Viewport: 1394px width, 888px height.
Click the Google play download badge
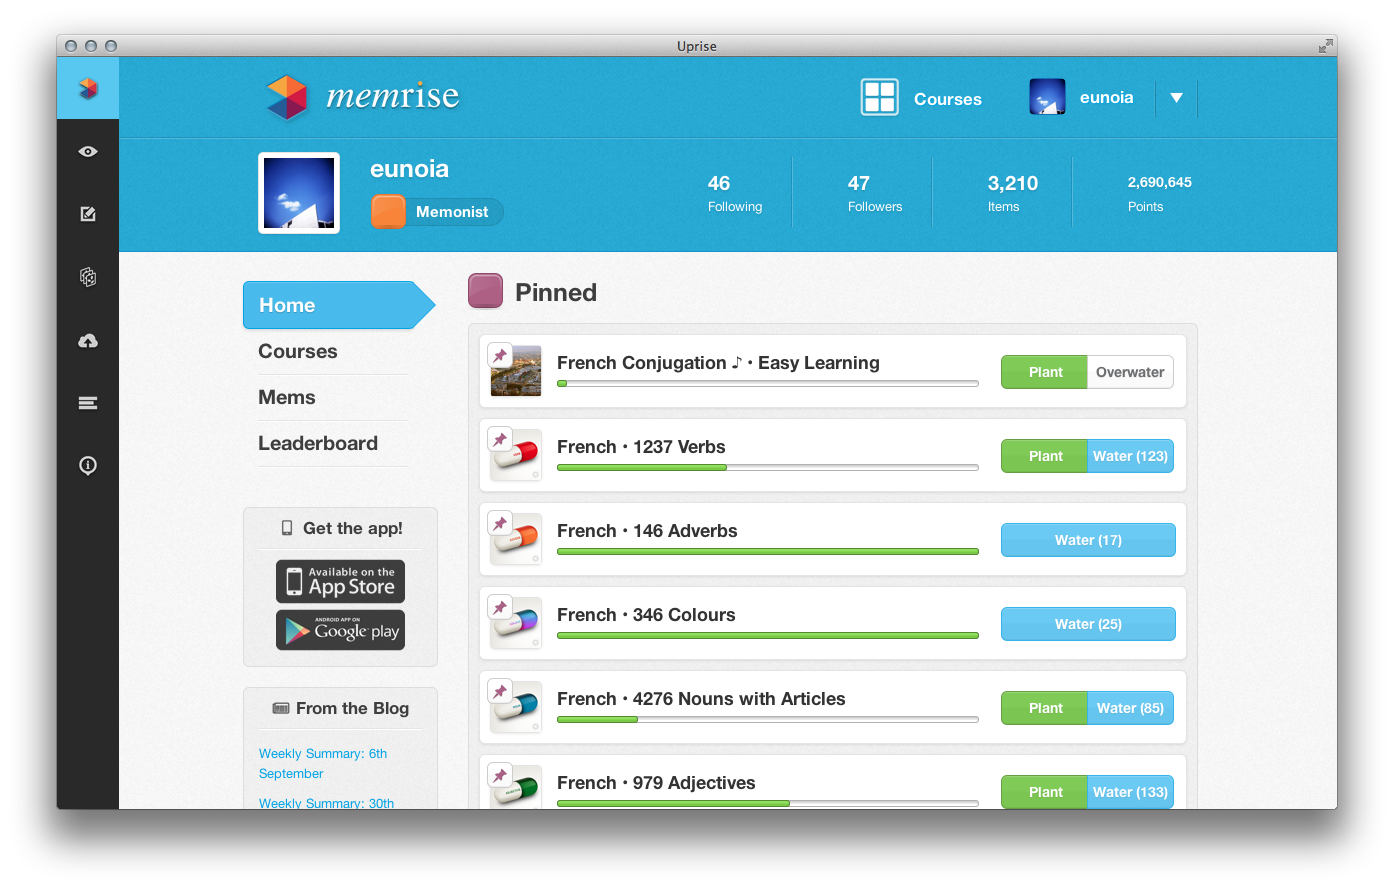341,630
